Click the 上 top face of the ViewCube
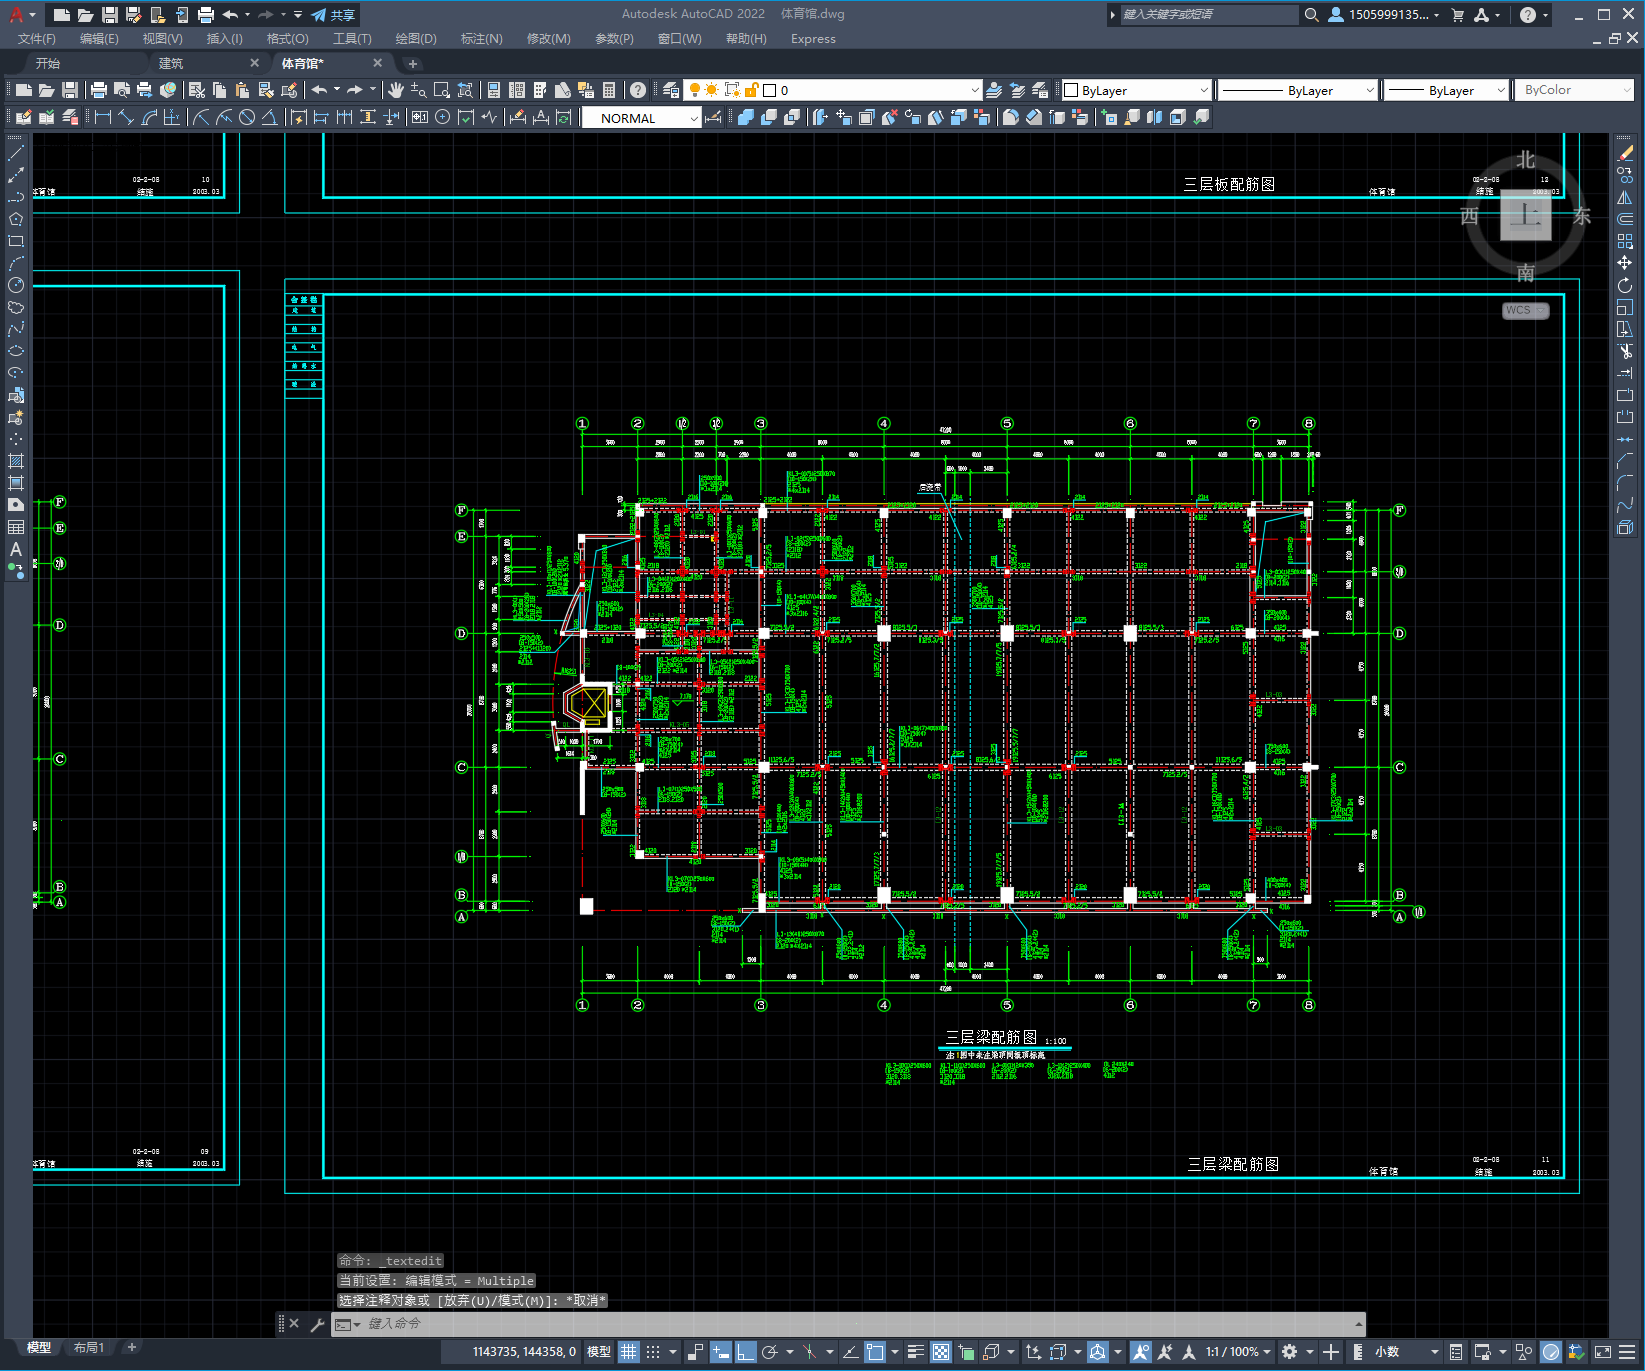Image resolution: width=1645 pixels, height=1371 pixels. coord(1526,214)
